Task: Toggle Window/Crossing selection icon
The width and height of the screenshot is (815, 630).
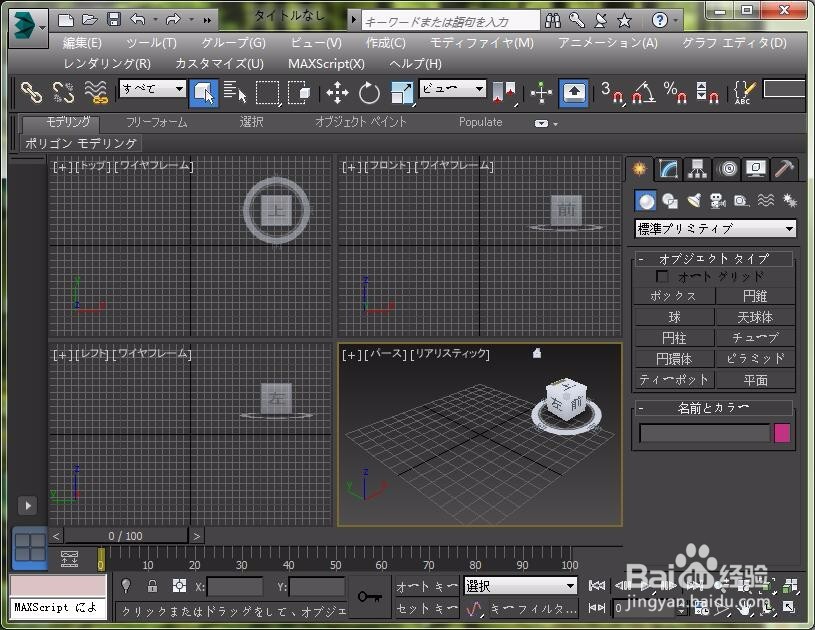Action: tap(299, 93)
